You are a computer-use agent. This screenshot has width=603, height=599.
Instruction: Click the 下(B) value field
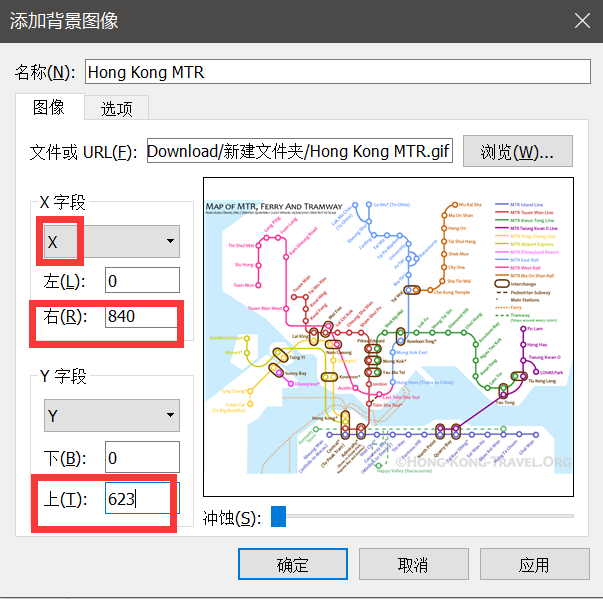click(142, 457)
